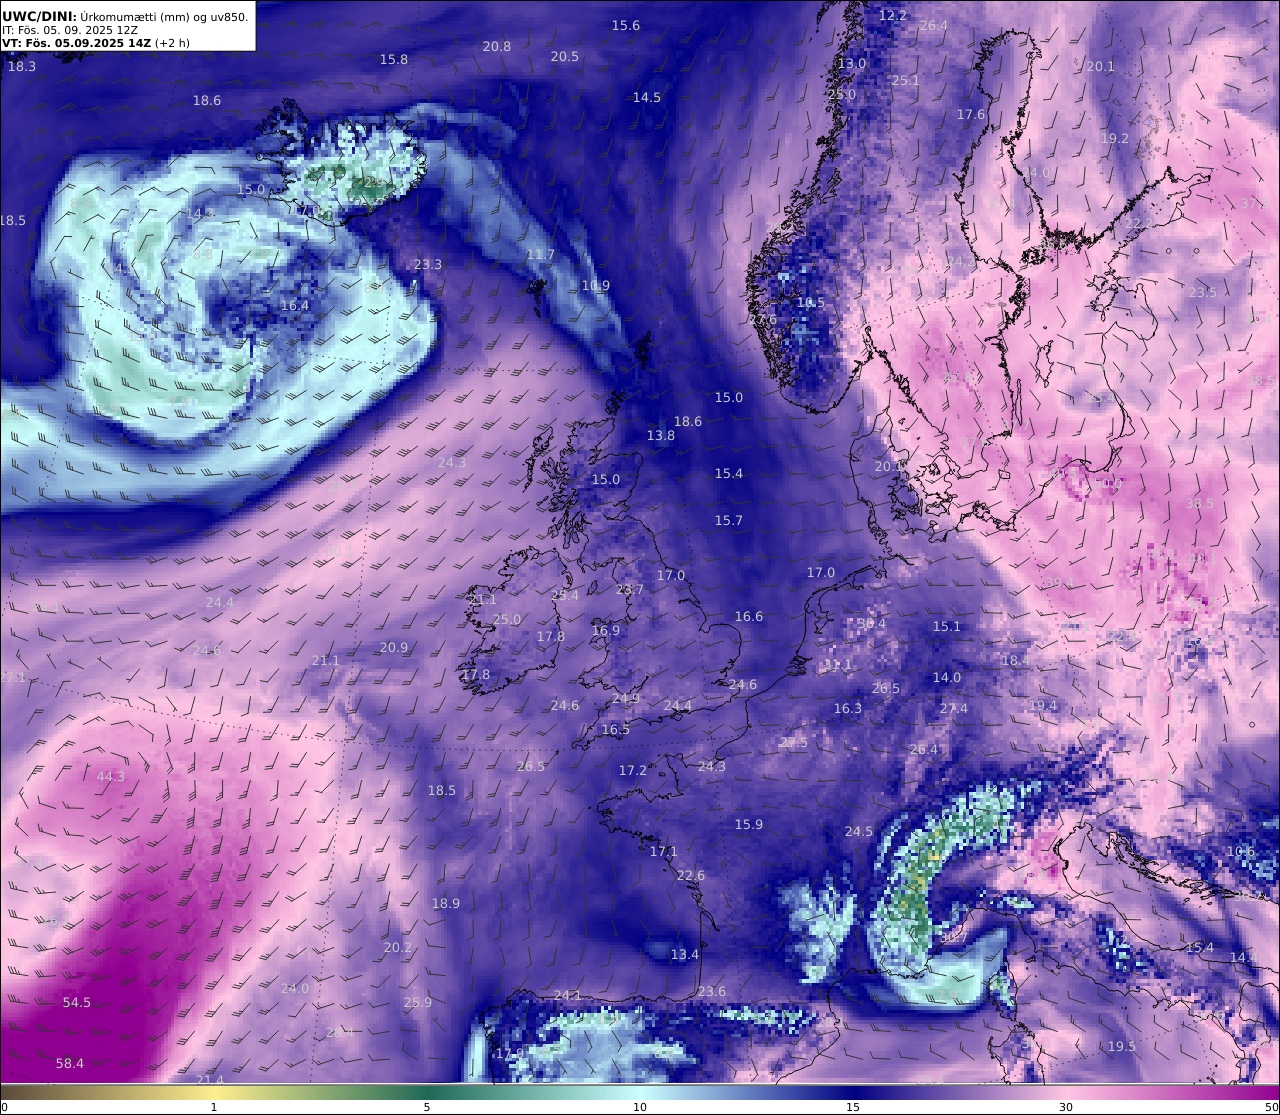Click the 24.5 value label
The width and height of the screenshot is (1280, 1115).
(859, 831)
